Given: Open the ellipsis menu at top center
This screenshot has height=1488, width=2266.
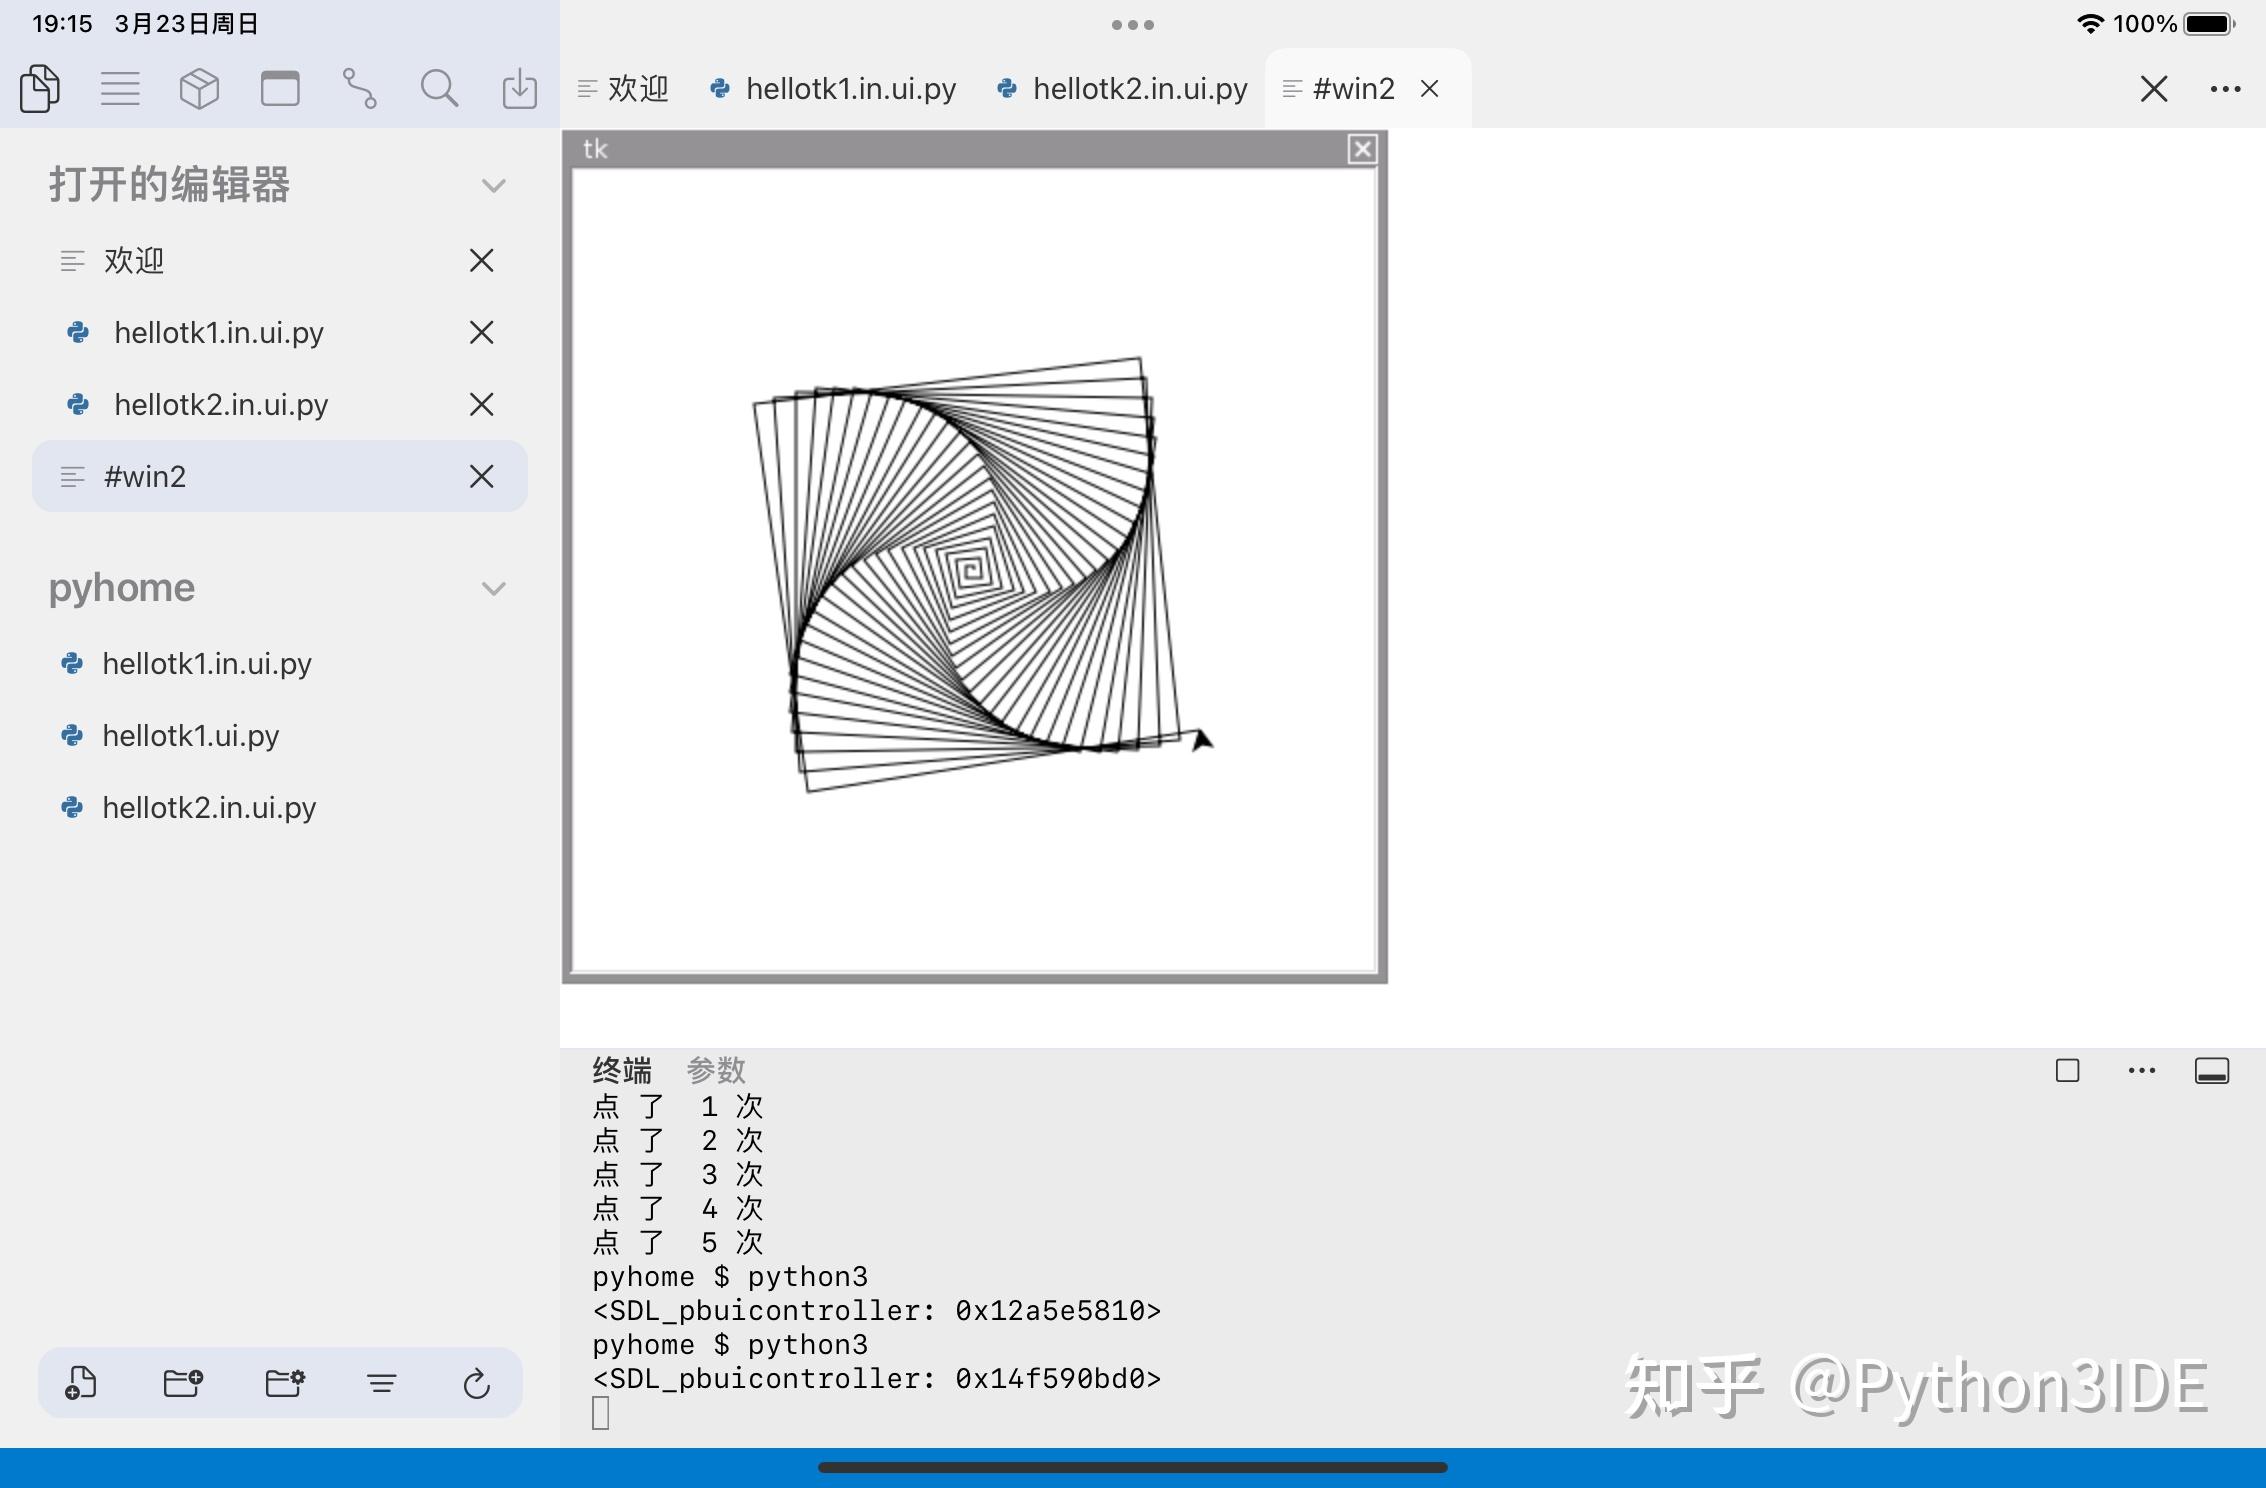Looking at the screenshot, I should pyautogui.click(x=1132, y=24).
